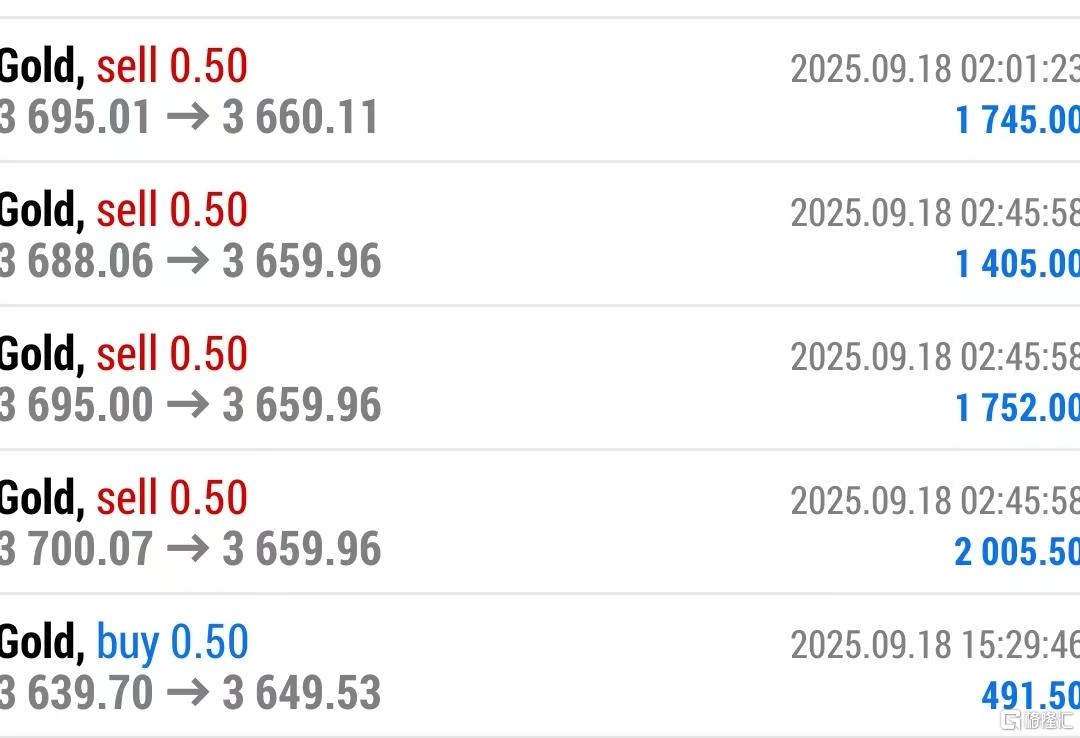Click the 1 752.00 profit value
Viewport: 1080px width, 738px height.
tap(1017, 407)
